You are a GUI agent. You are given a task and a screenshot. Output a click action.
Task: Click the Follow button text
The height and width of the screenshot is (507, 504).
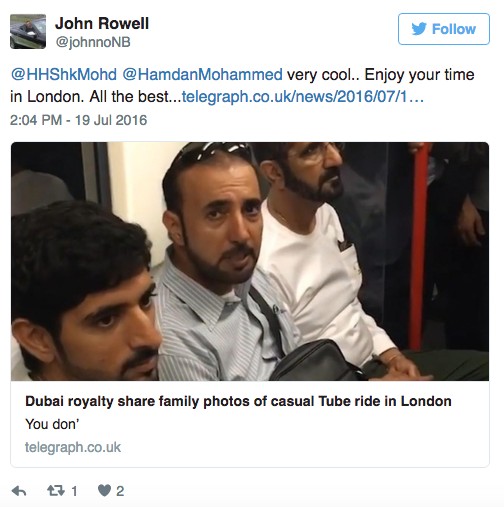tap(454, 29)
